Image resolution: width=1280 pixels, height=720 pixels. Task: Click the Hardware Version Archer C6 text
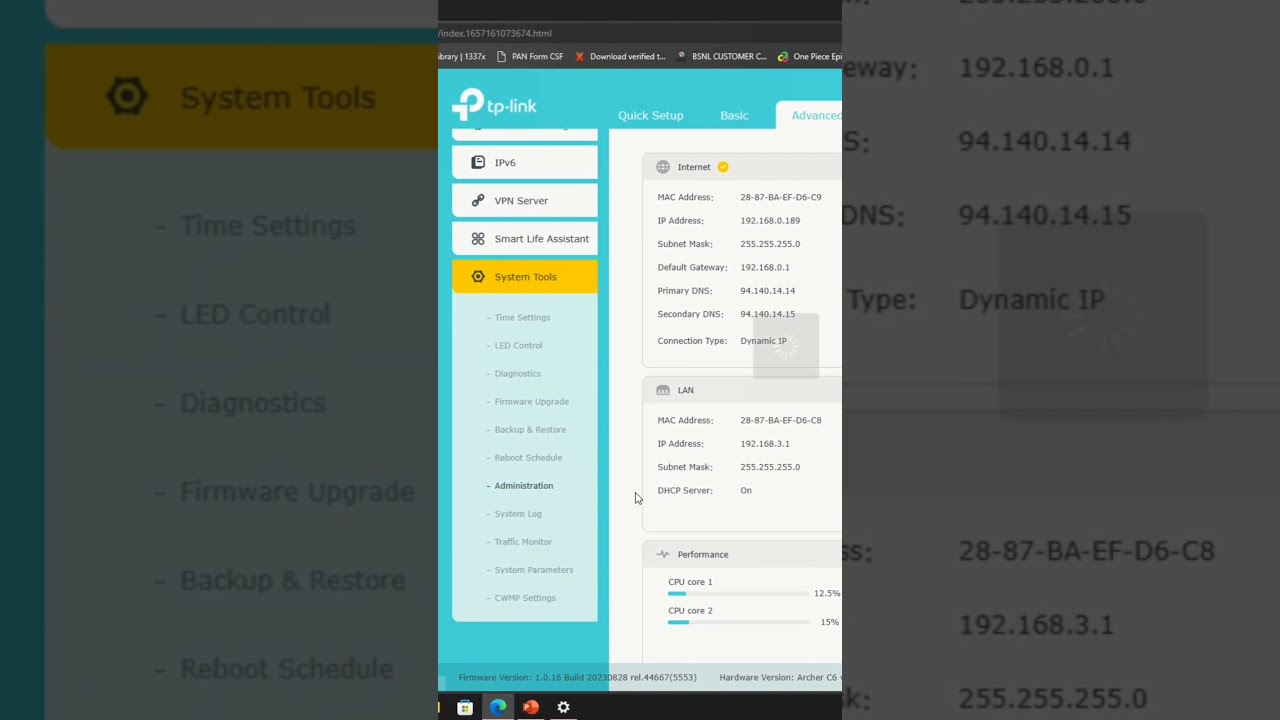click(780, 677)
